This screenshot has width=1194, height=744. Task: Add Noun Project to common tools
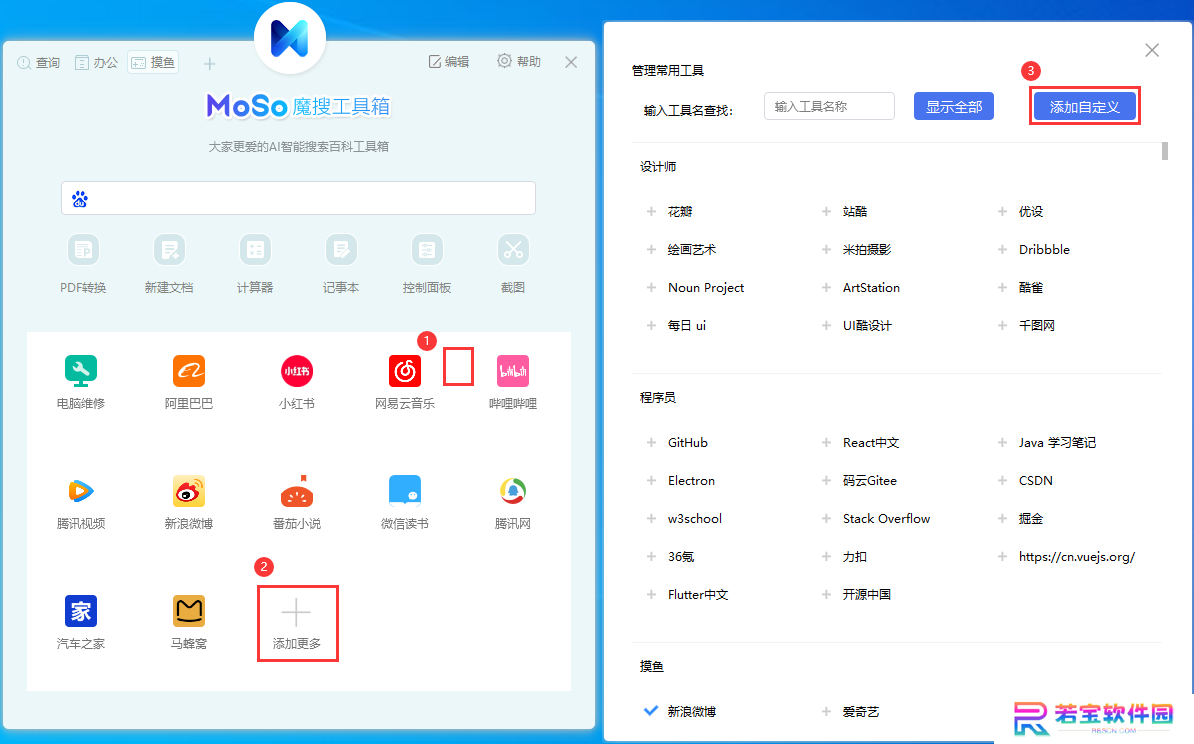pyautogui.click(x=651, y=288)
